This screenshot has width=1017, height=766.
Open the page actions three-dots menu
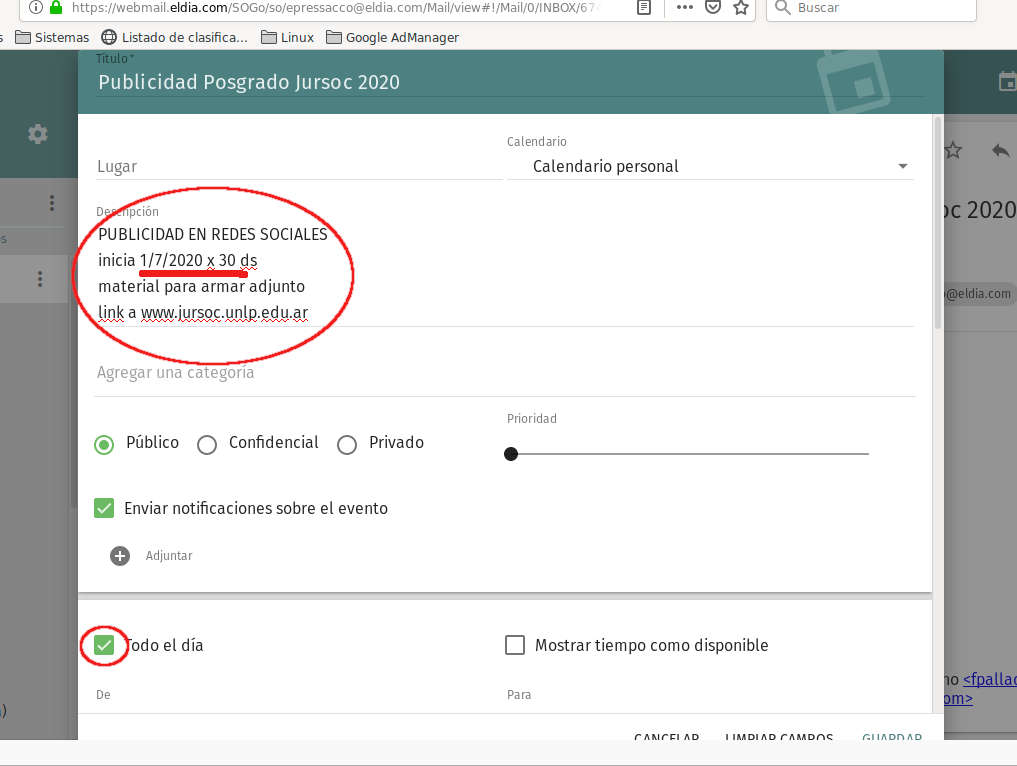685,8
